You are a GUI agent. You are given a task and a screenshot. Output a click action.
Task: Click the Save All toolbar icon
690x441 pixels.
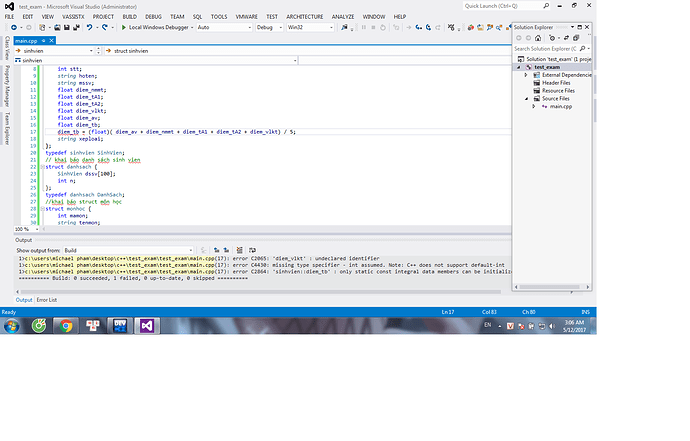click(x=76, y=27)
